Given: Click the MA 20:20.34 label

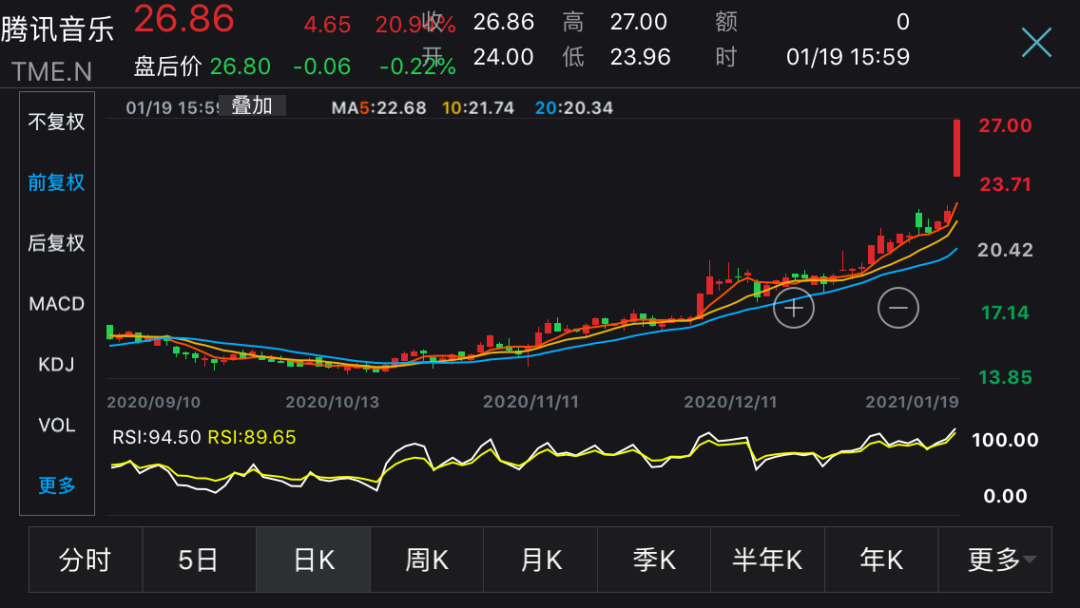Looking at the screenshot, I should [x=574, y=108].
